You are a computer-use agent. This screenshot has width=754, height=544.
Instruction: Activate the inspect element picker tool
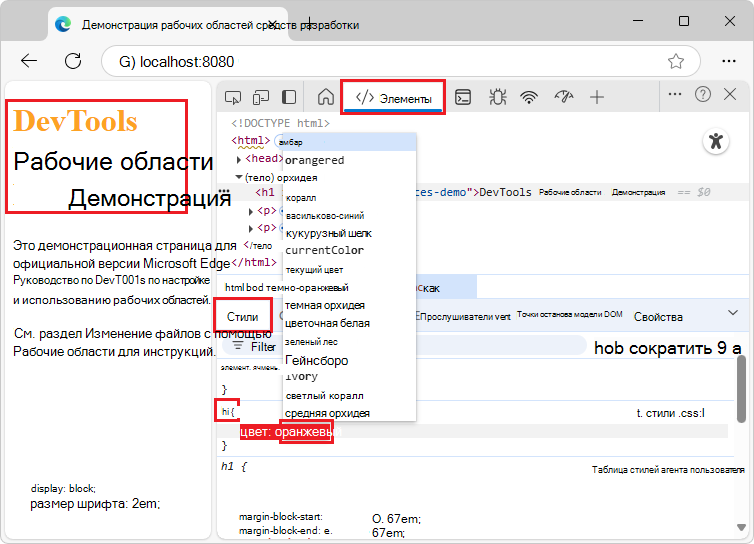(x=233, y=98)
